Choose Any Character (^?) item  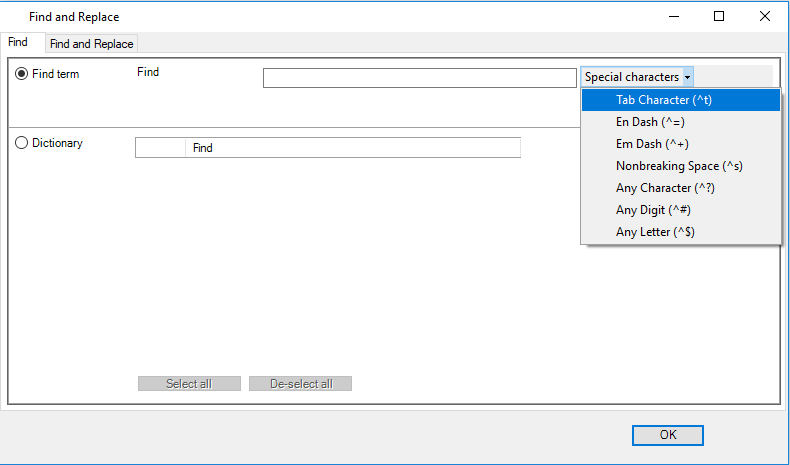coord(681,188)
